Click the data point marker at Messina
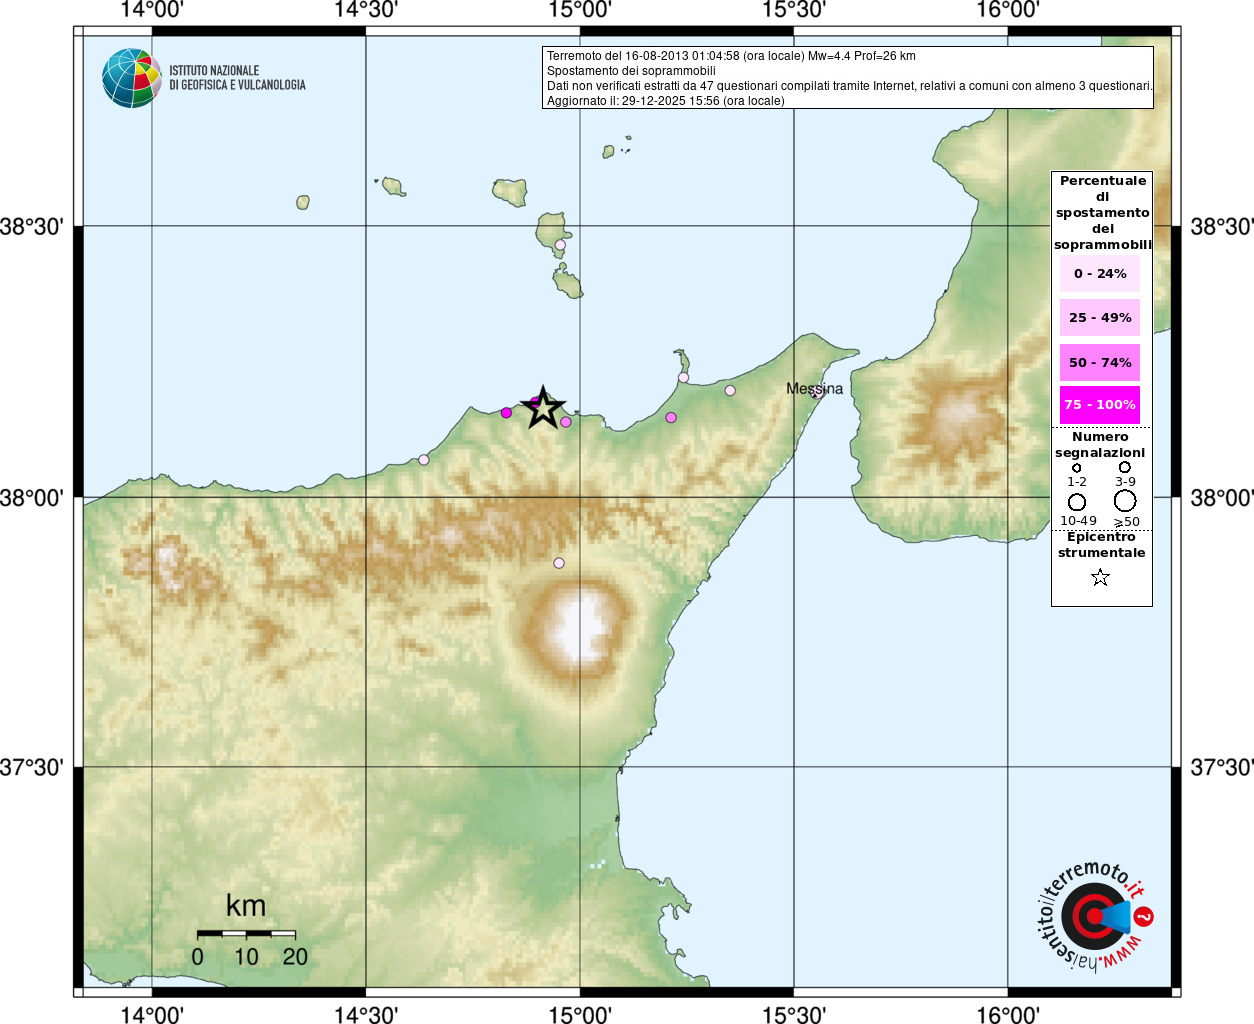The height and width of the screenshot is (1024, 1254). [x=816, y=393]
